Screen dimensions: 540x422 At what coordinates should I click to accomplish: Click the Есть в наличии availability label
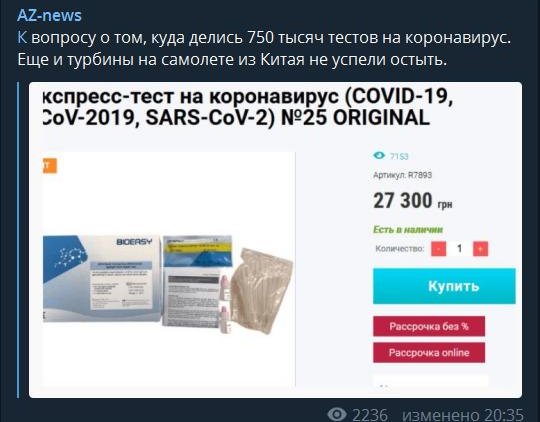408,230
